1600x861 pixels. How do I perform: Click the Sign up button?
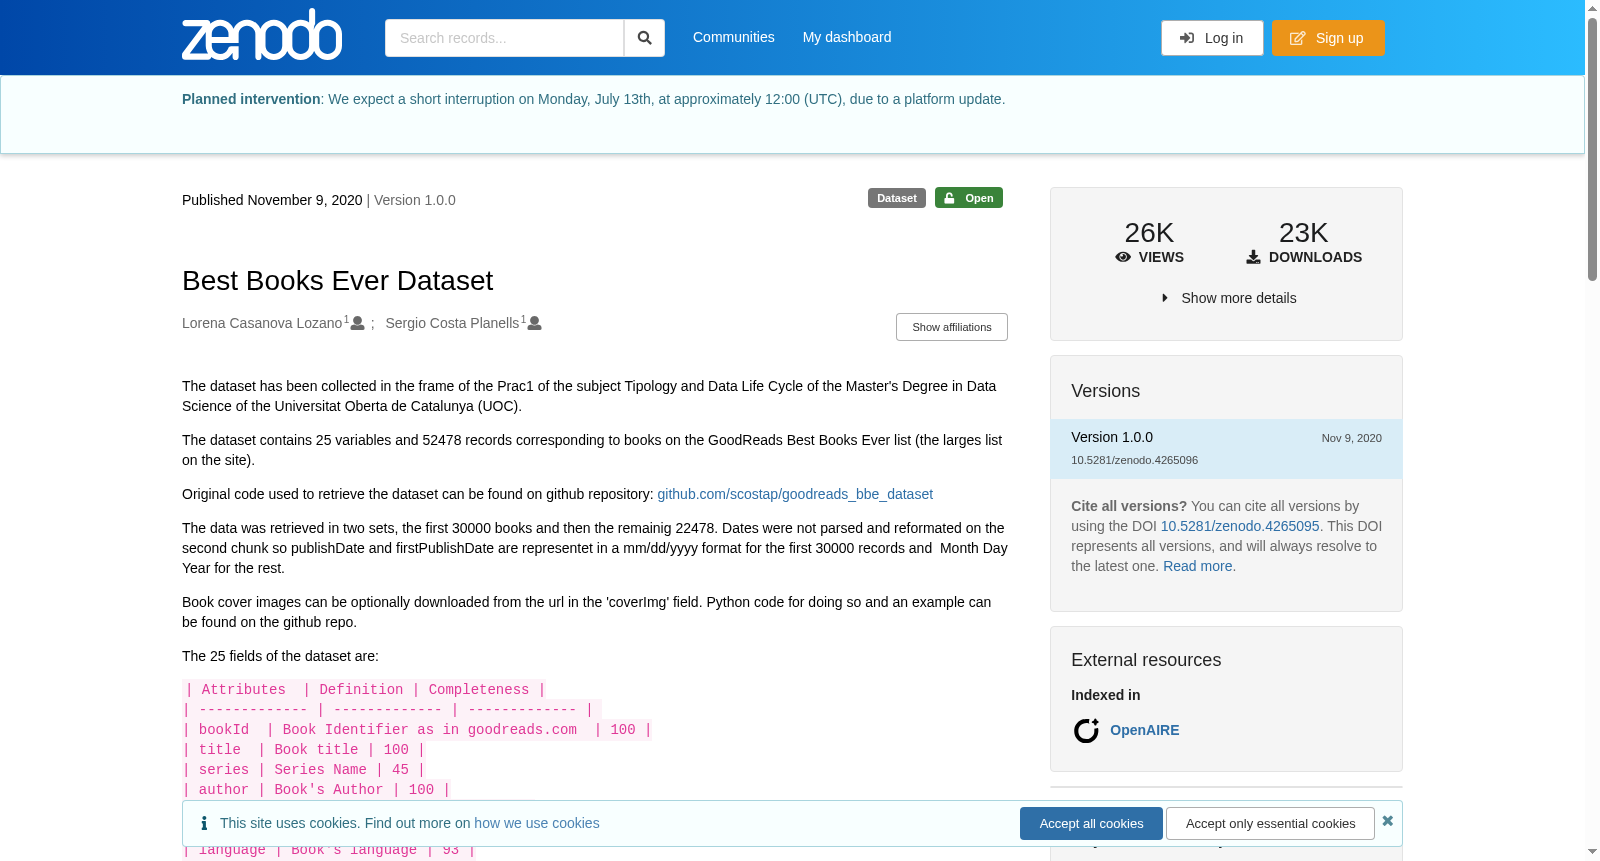(x=1328, y=38)
